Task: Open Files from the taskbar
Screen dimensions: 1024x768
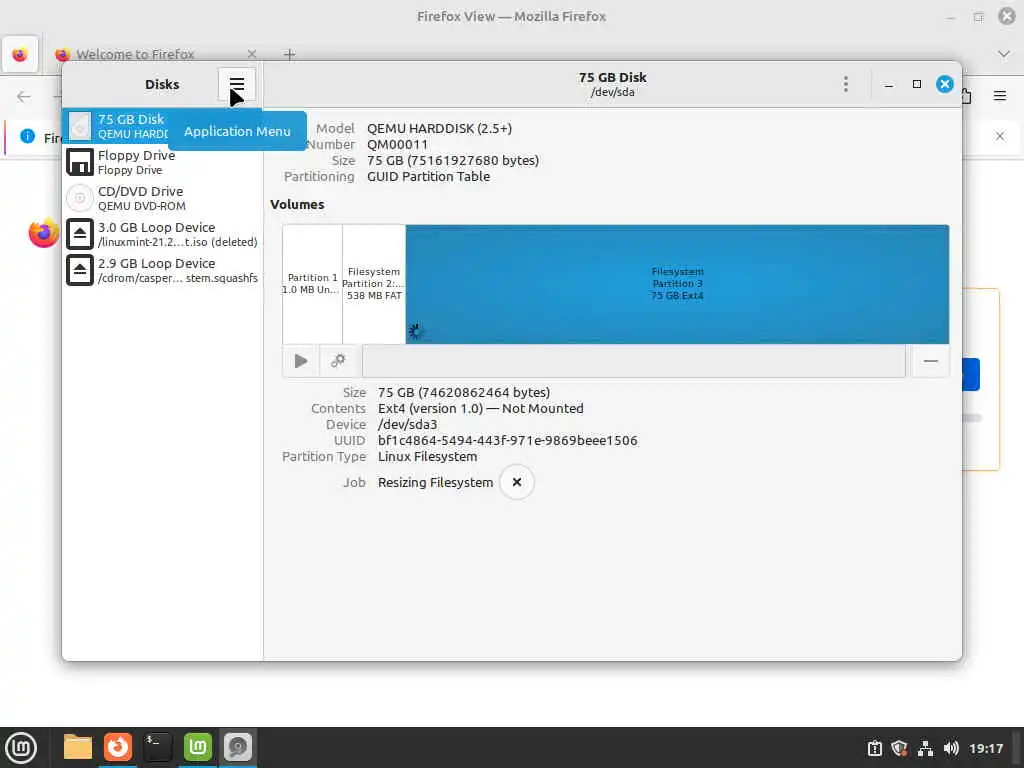Action: [x=78, y=747]
